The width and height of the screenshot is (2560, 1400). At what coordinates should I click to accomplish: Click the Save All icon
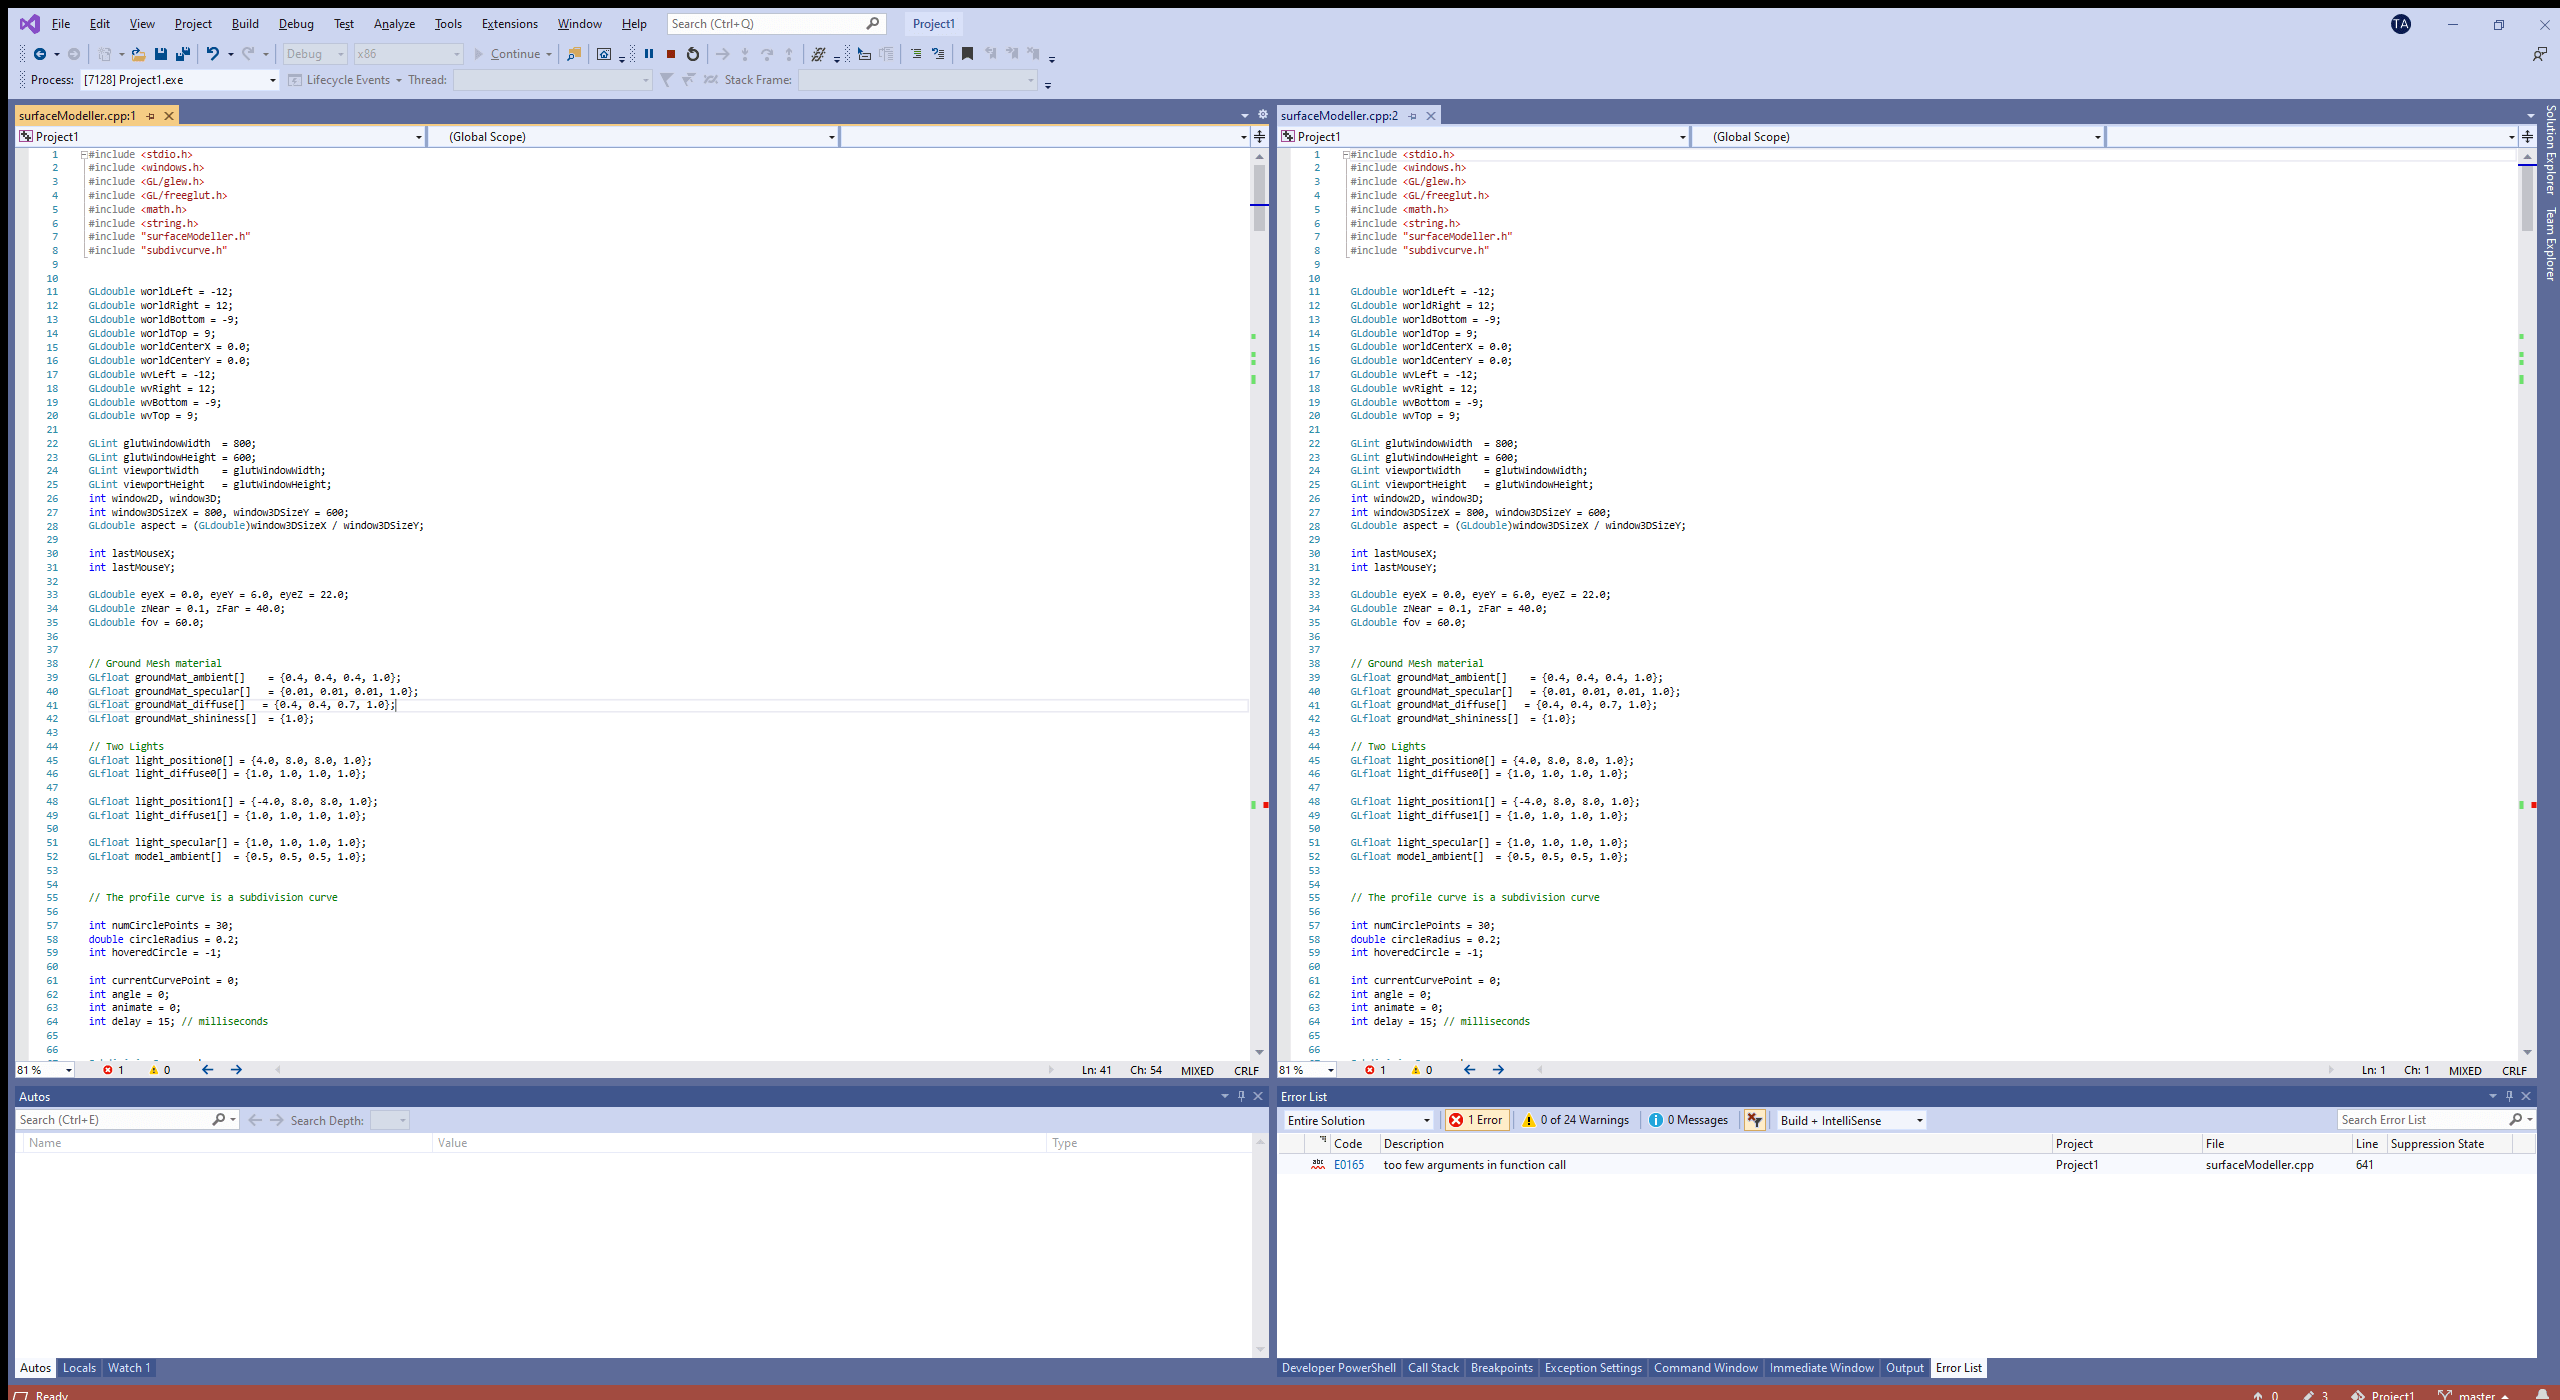point(183,54)
